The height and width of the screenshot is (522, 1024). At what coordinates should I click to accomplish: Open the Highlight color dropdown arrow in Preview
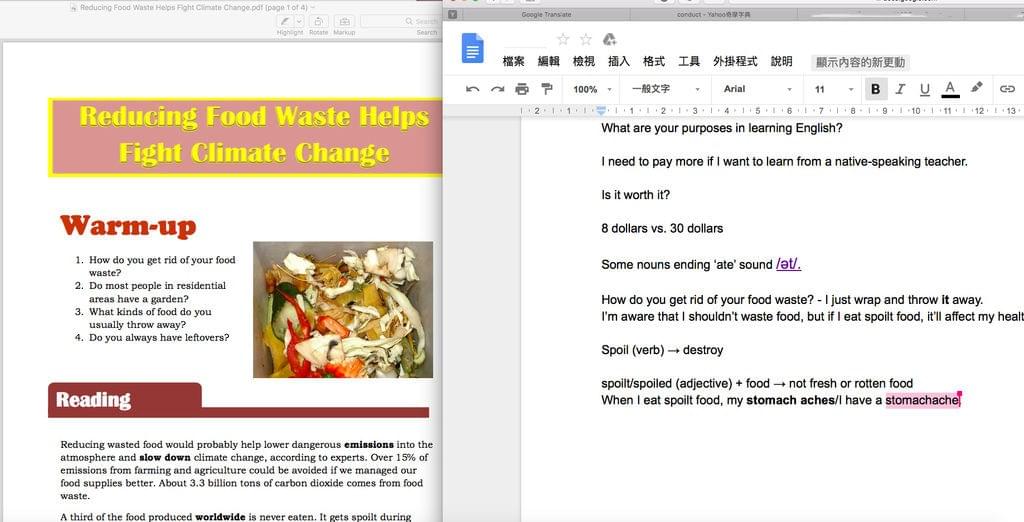pyautogui.click(x=299, y=22)
